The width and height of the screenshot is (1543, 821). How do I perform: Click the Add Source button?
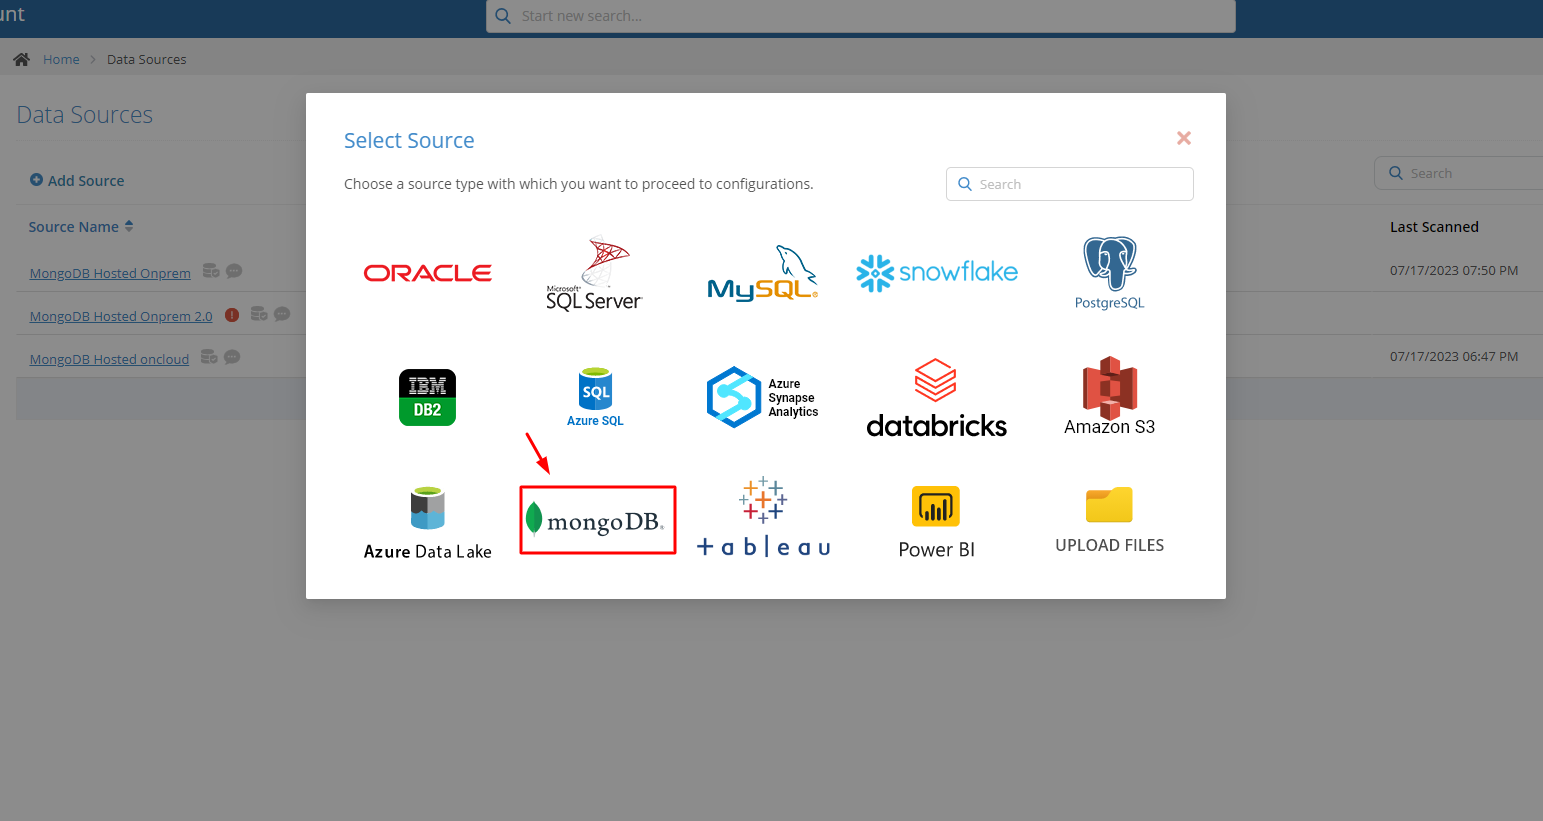tap(77, 180)
